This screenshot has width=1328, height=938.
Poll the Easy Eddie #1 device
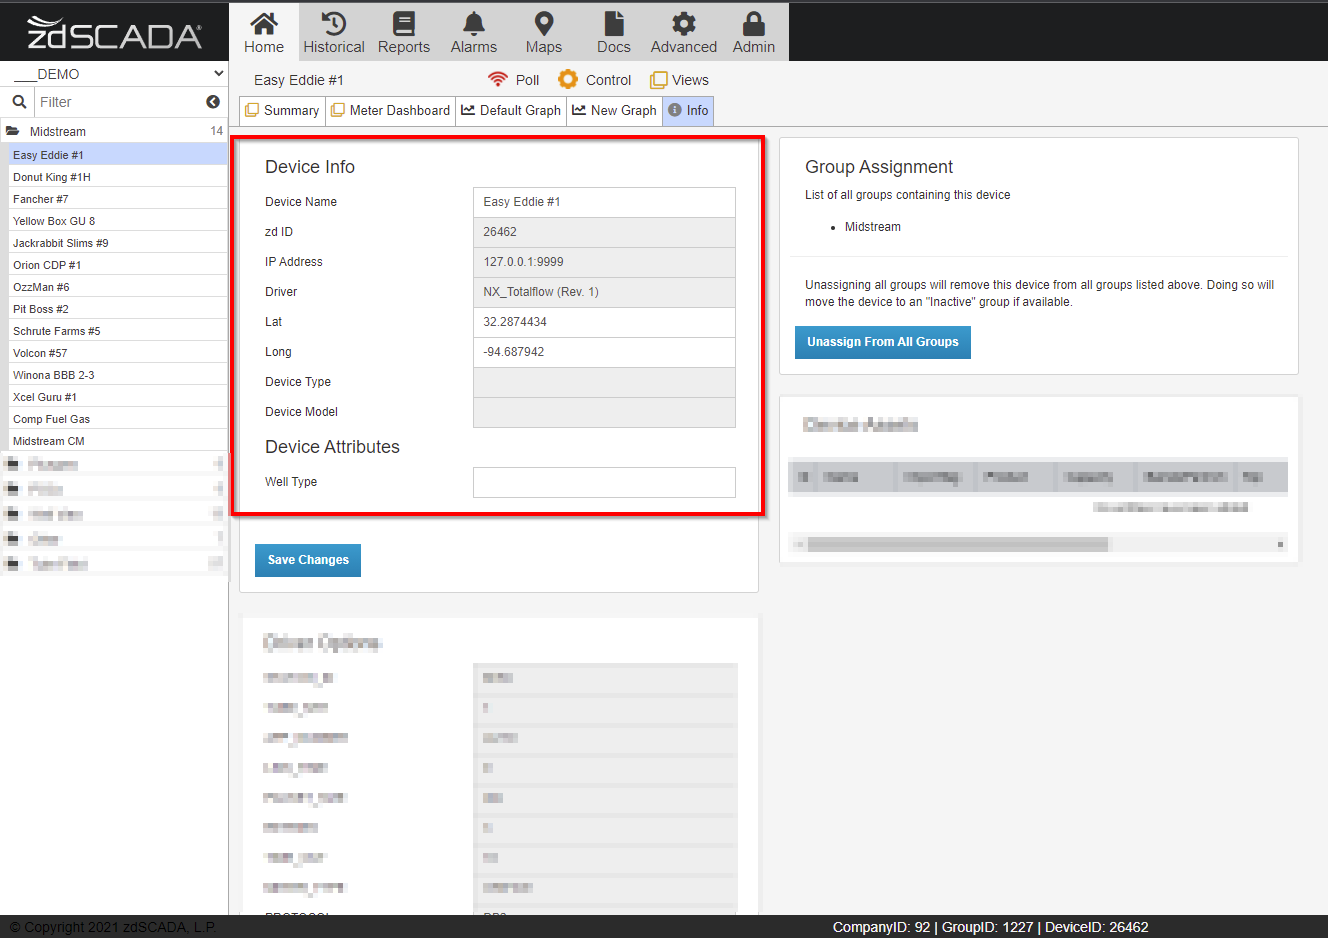coord(513,79)
